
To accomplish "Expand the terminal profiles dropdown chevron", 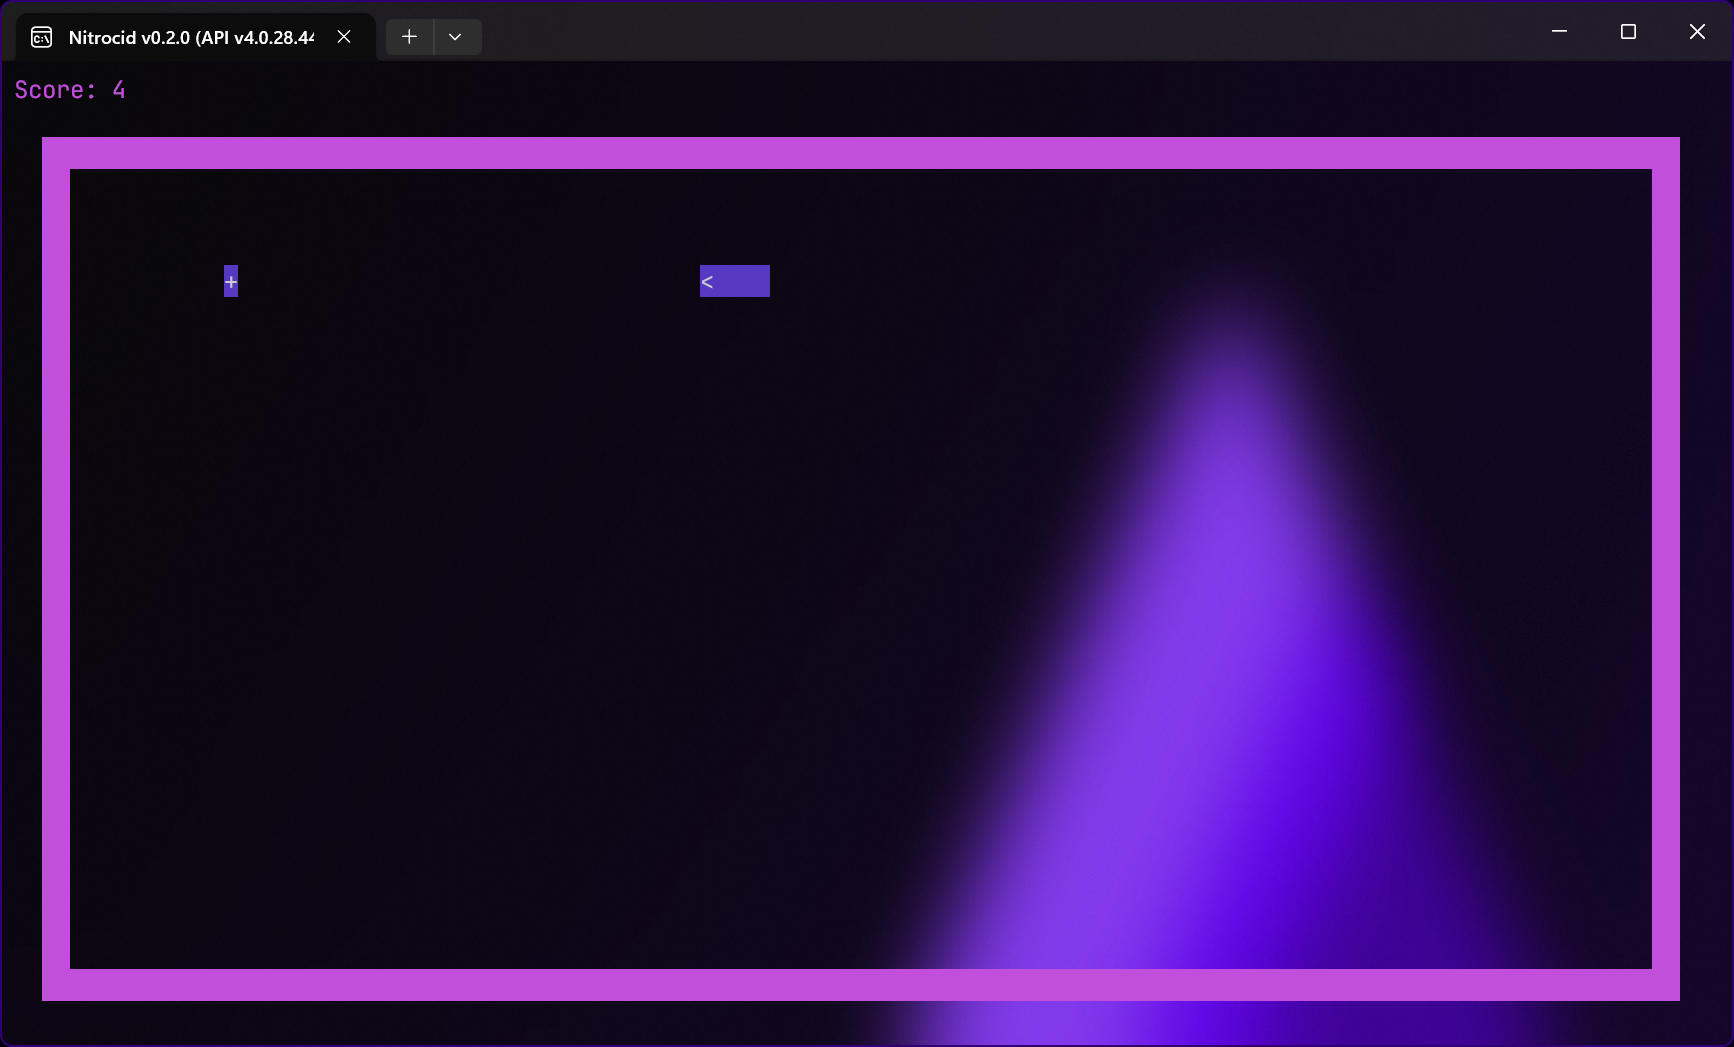I will pyautogui.click(x=455, y=37).
